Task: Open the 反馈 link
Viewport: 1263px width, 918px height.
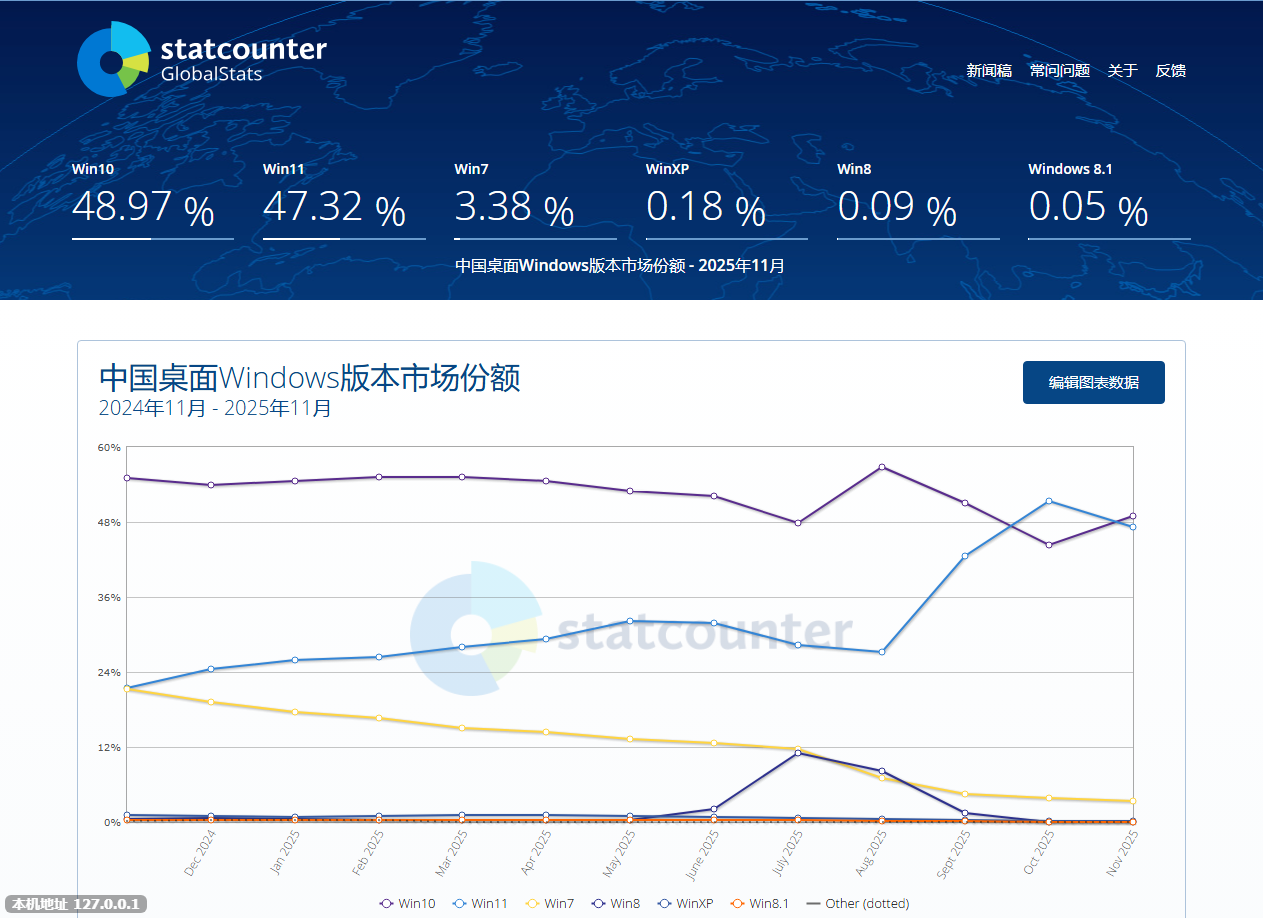Action: pyautogui.click(x=1171, y=71)
